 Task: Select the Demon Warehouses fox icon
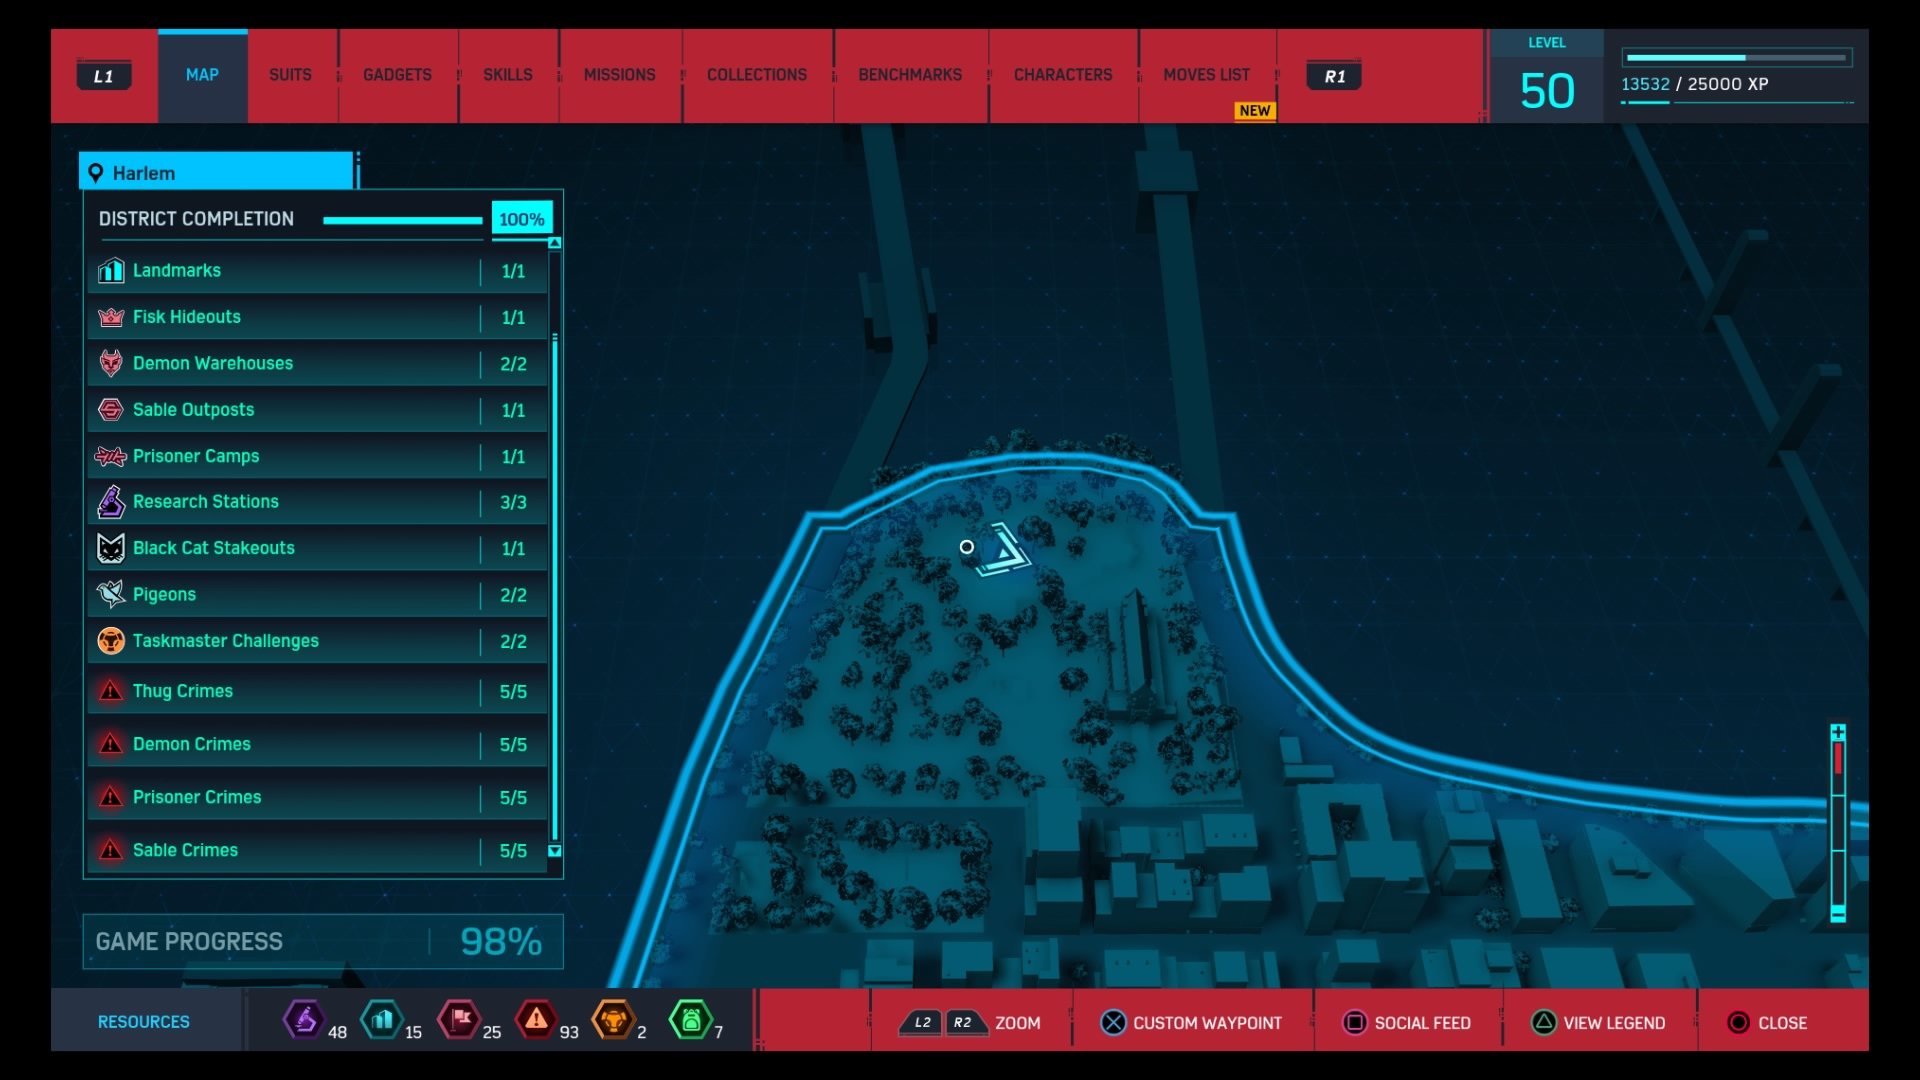click(x=112, y=363)
